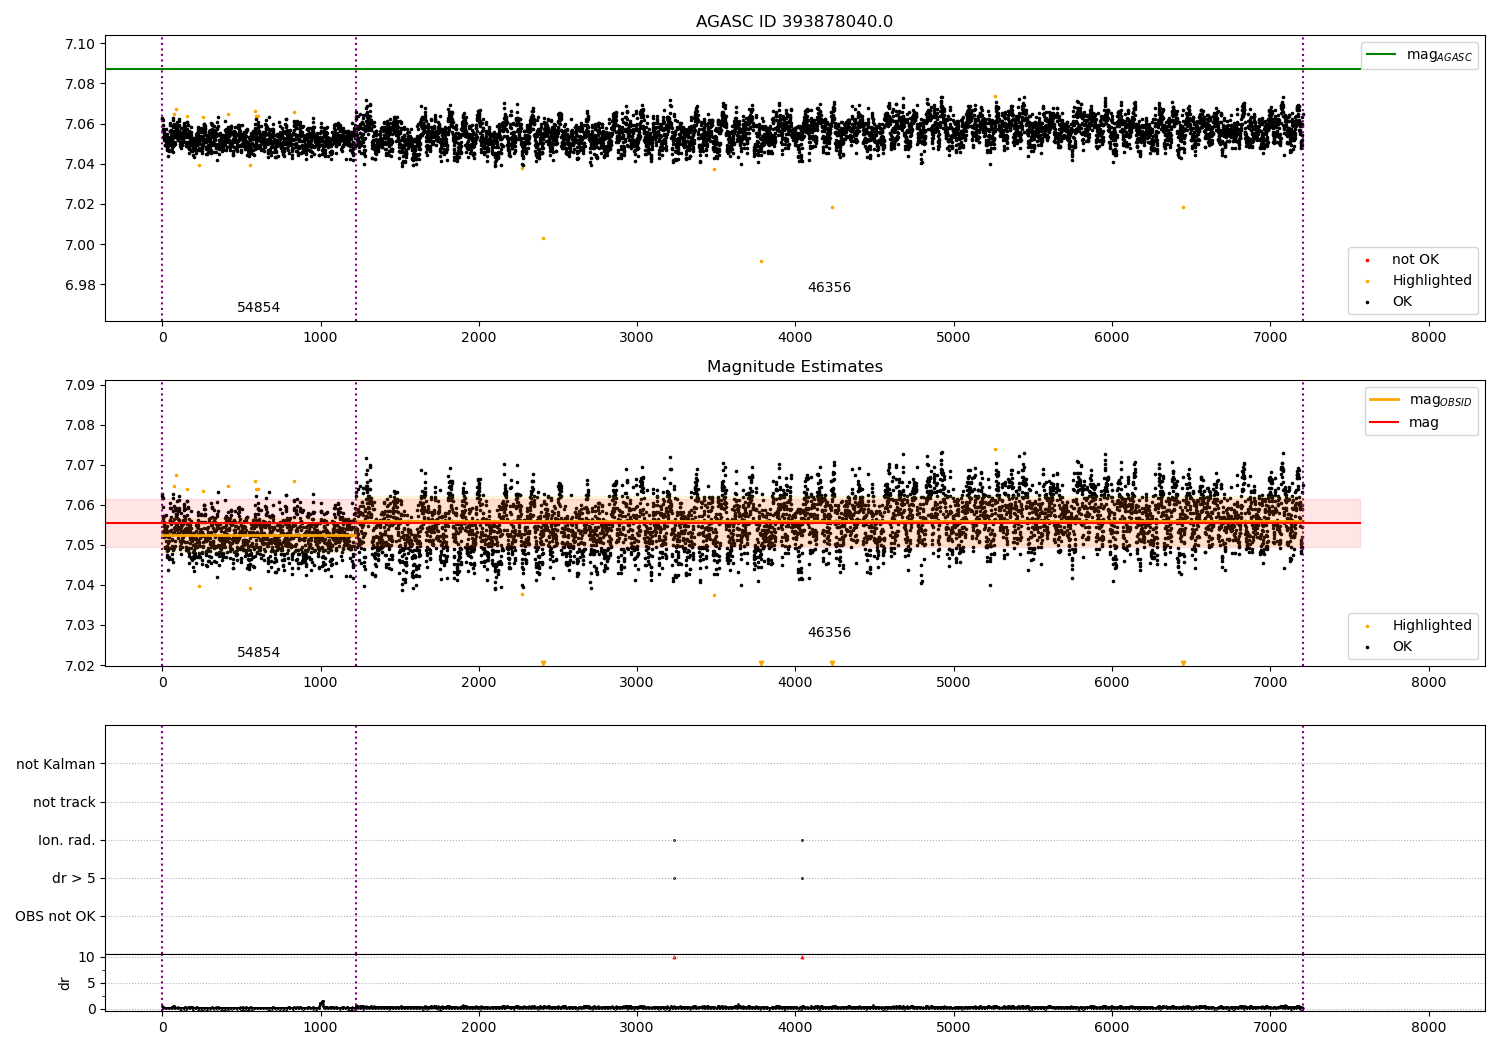The width and height of the screenshot is (1500, 1050).
Task: Click the red 'not OK' legend marker
Action: [x=1367, y=260]
